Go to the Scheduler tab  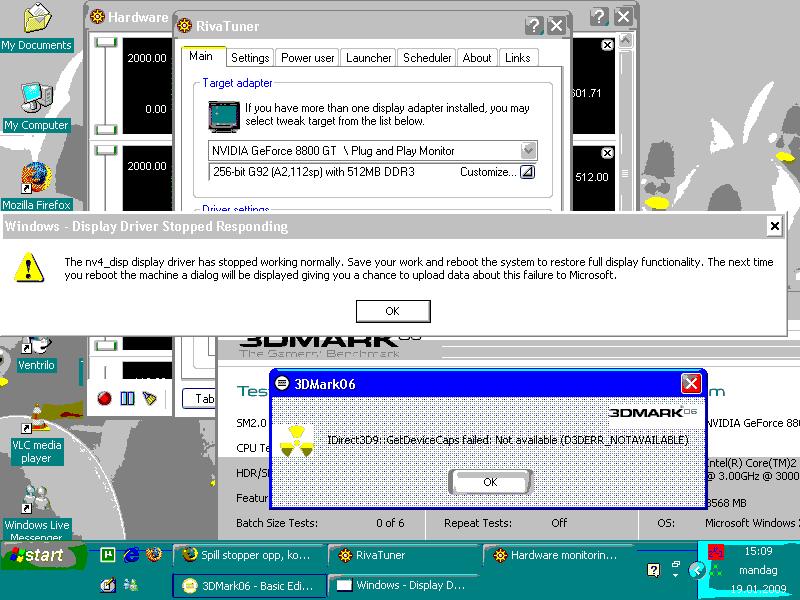point(427,58)
